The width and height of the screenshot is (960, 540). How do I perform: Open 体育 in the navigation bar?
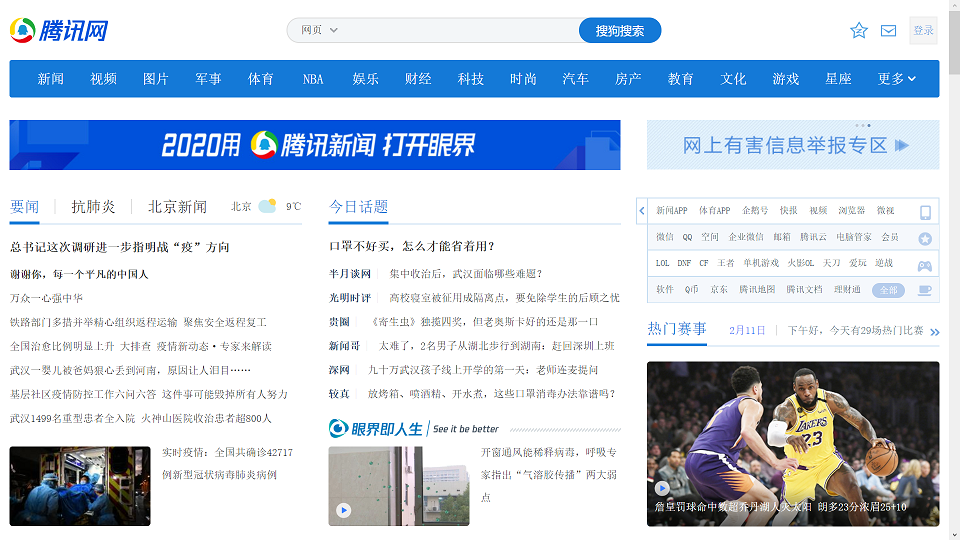(261, 79)
